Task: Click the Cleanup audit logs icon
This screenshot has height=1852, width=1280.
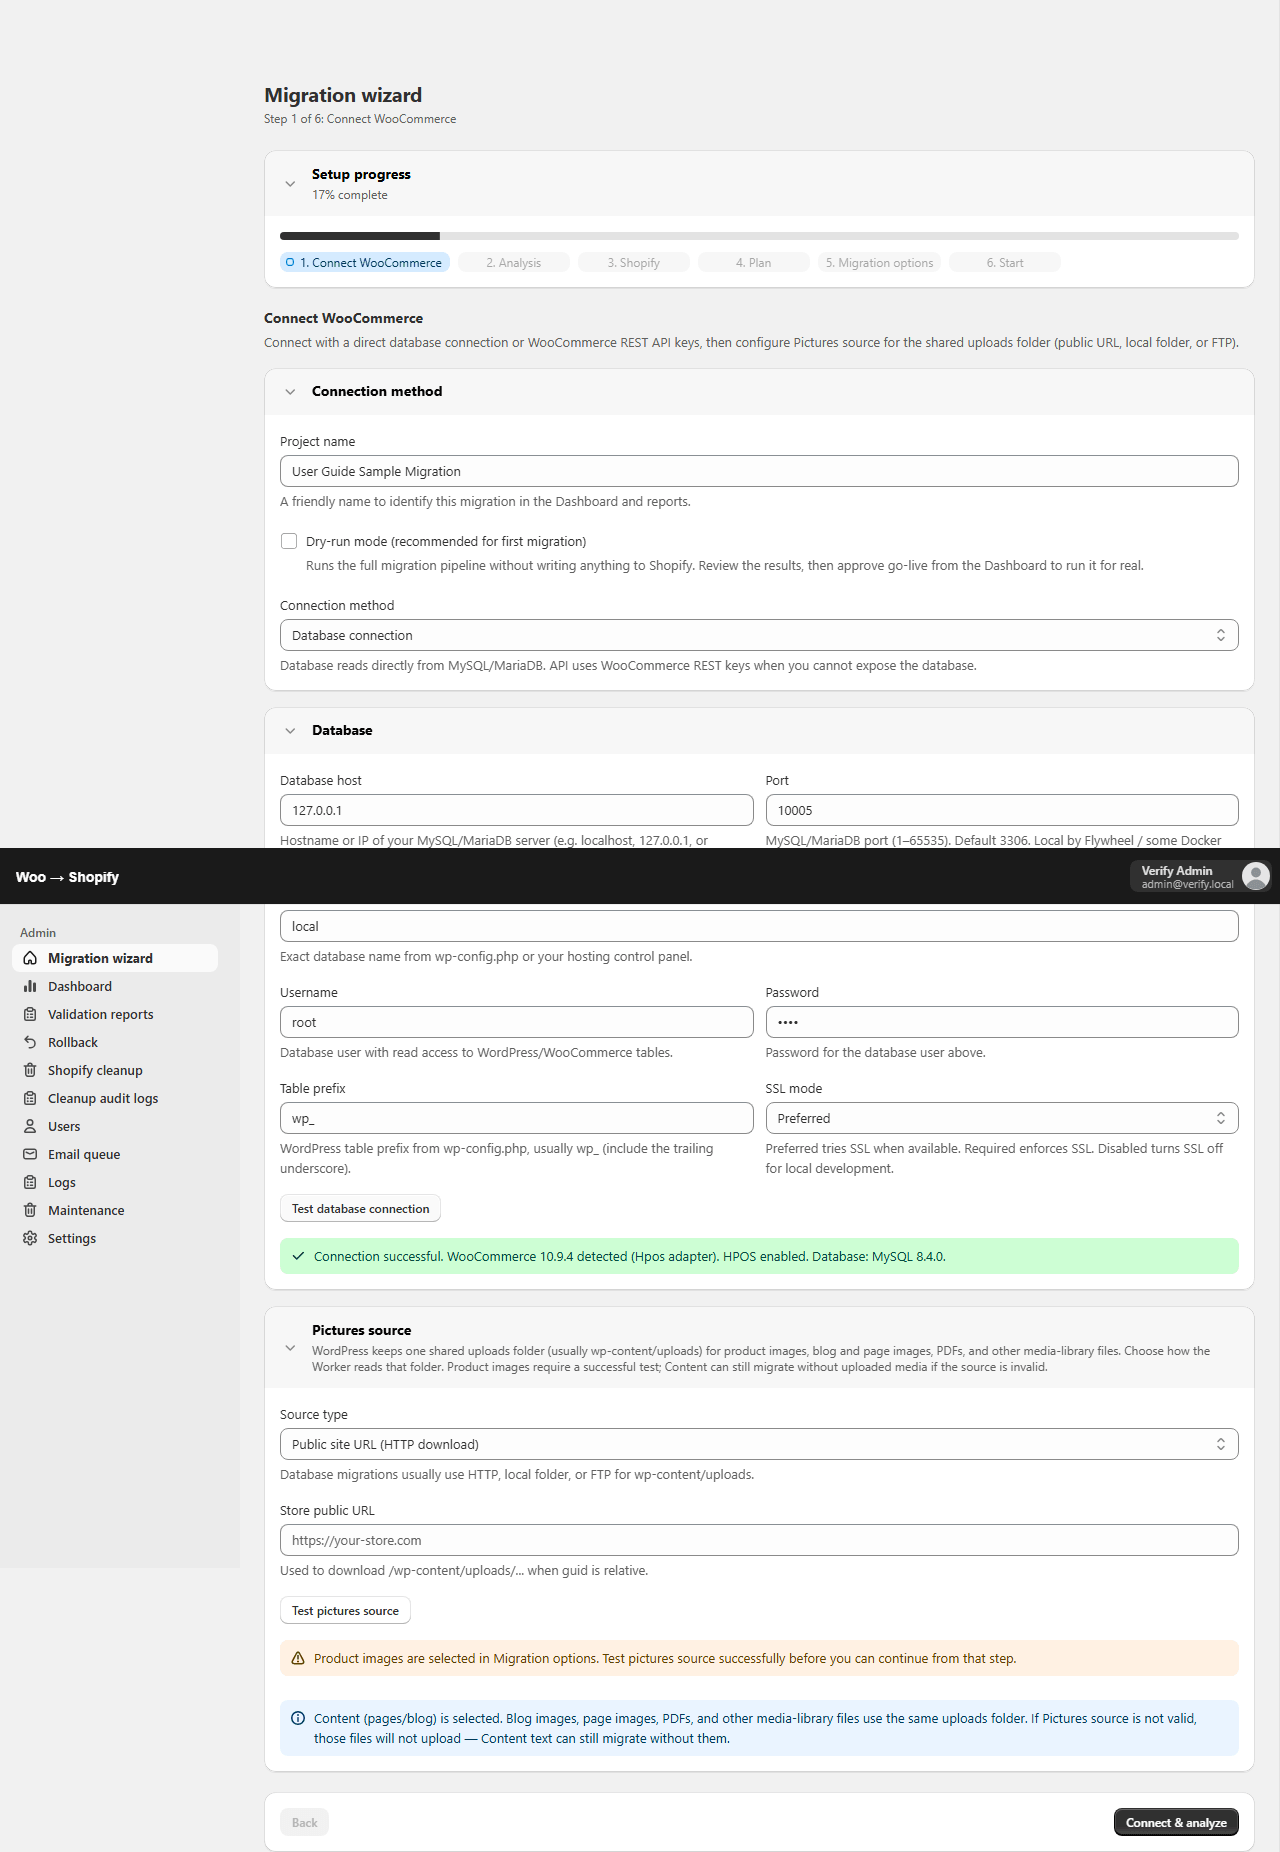Action: [30, 1098]
